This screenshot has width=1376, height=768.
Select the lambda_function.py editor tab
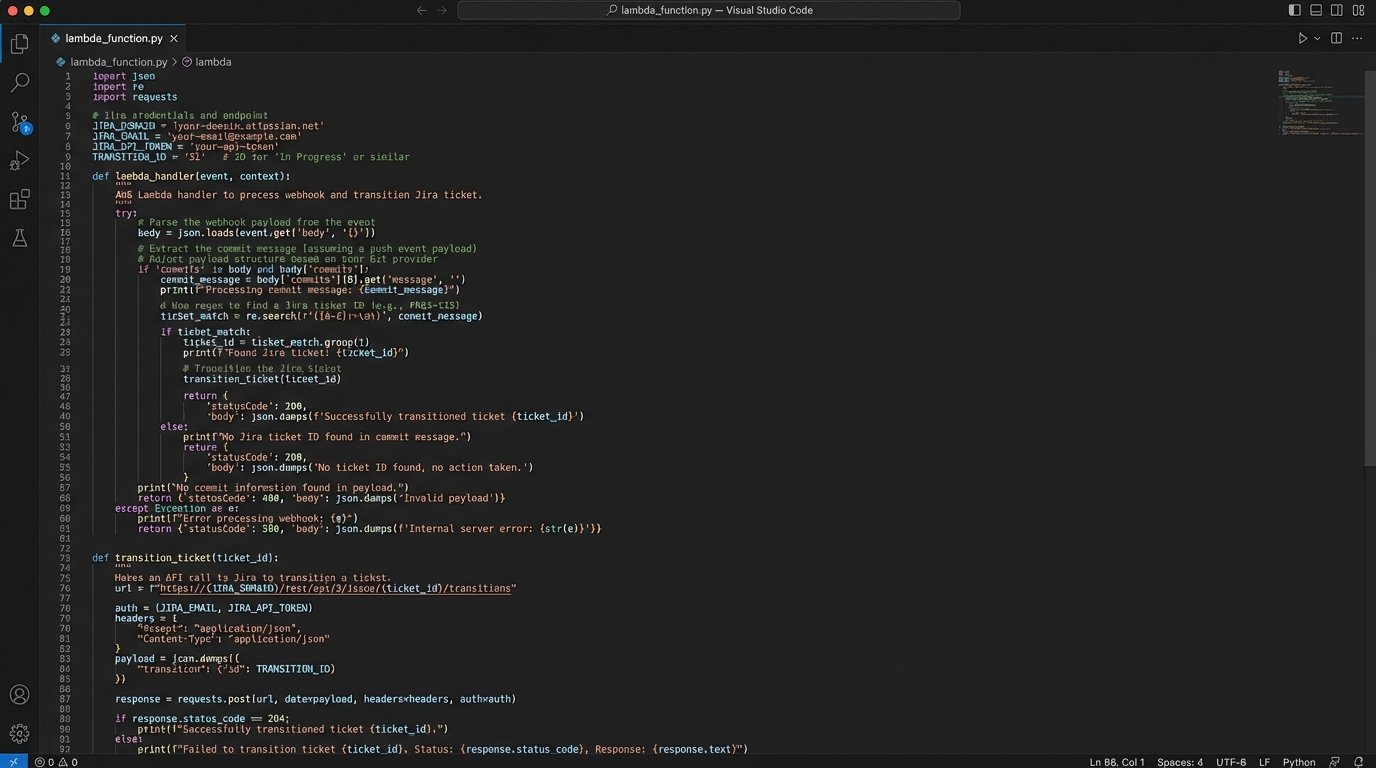(x=113, y=38)
